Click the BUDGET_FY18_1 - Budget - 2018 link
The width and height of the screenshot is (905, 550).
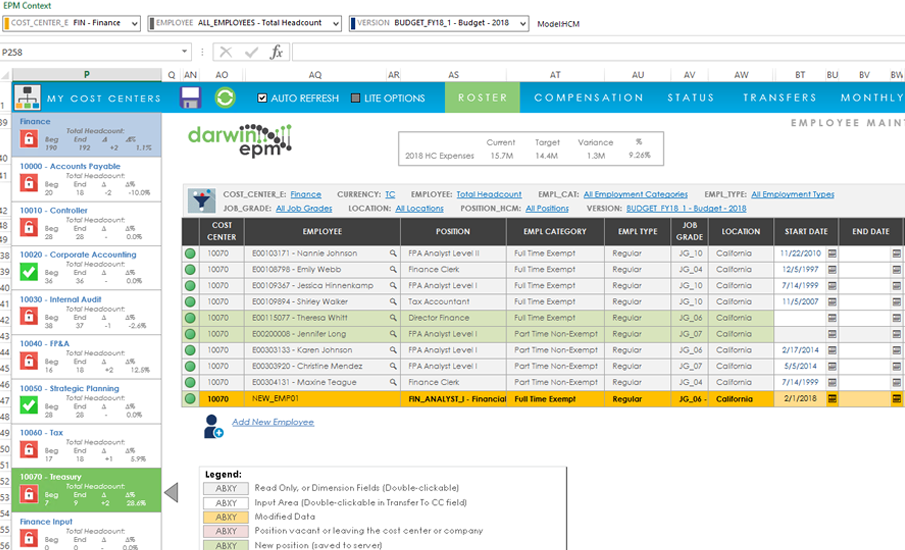point(686,208)
